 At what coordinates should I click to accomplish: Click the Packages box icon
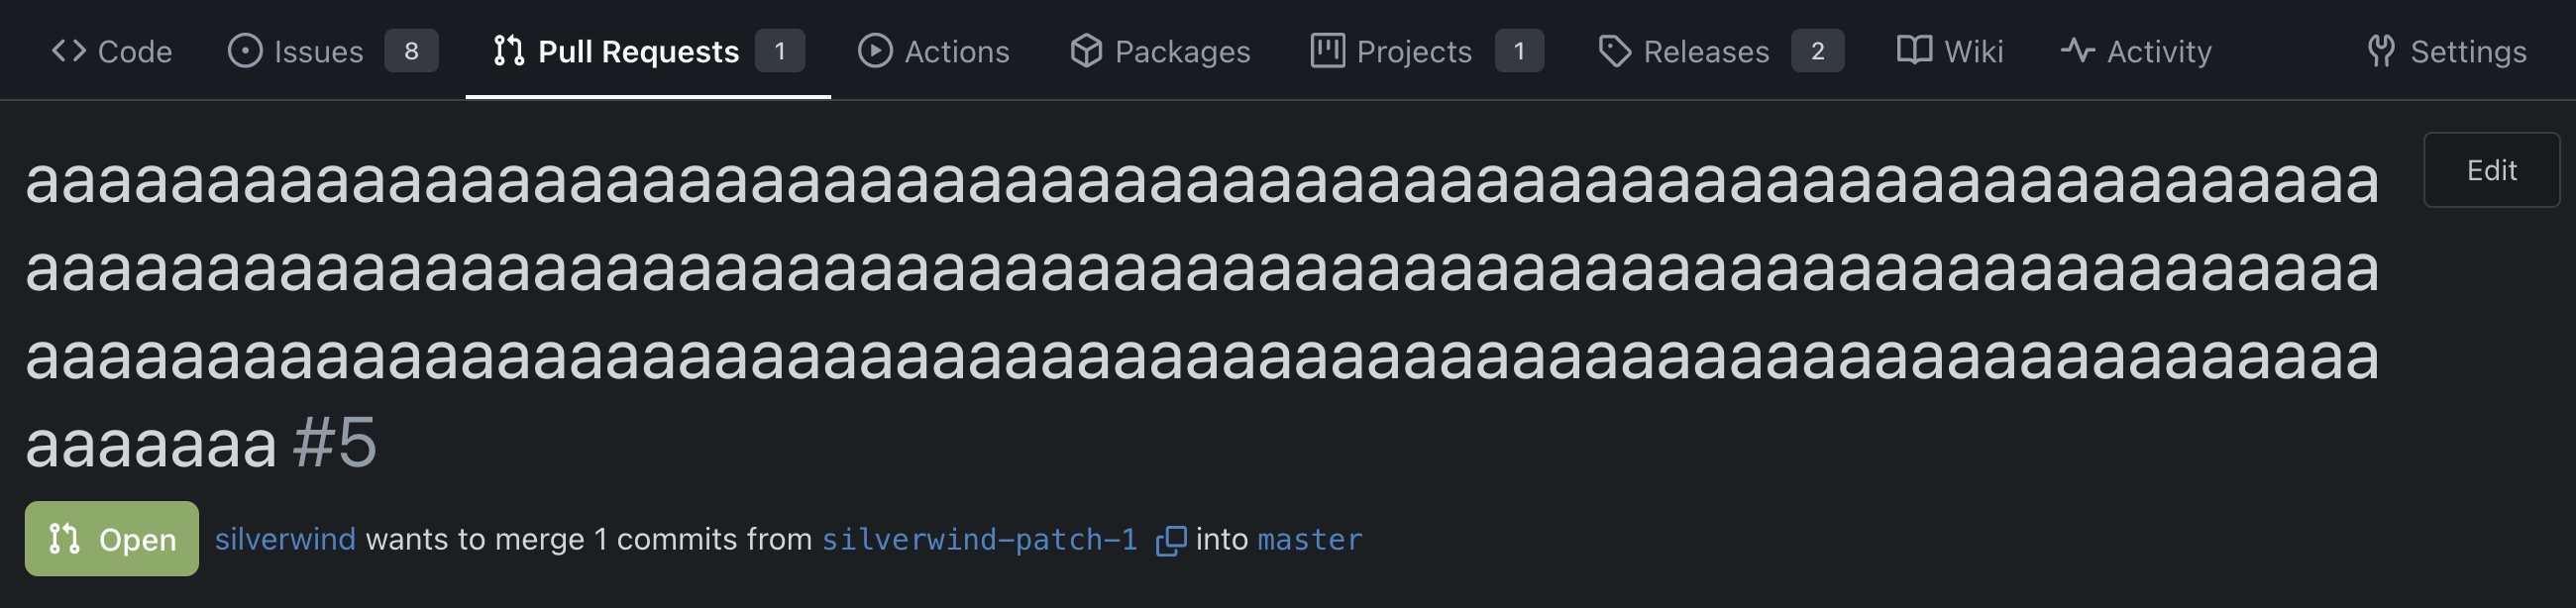pos(1086,51)
